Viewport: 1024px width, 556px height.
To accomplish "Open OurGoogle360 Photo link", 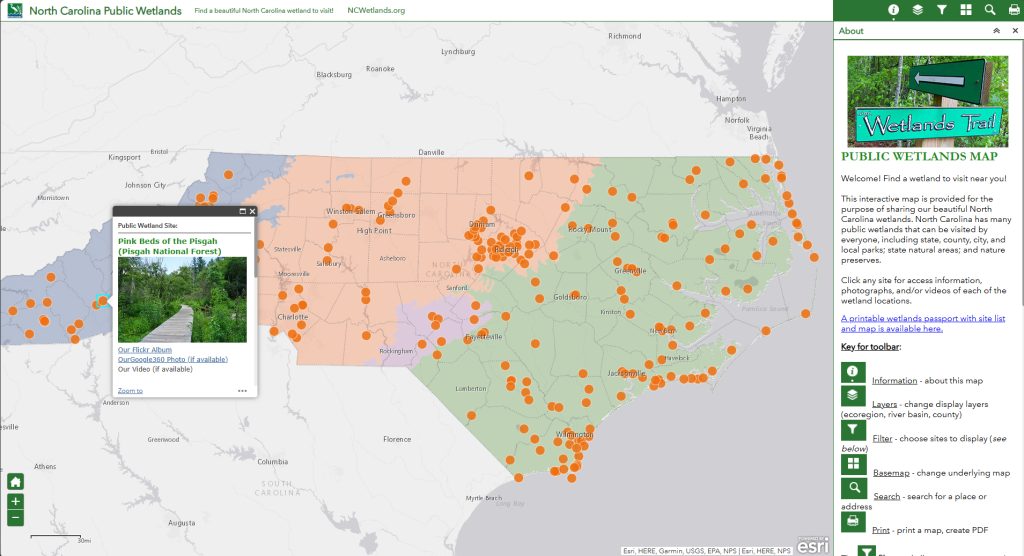I will tap(173, 359).
